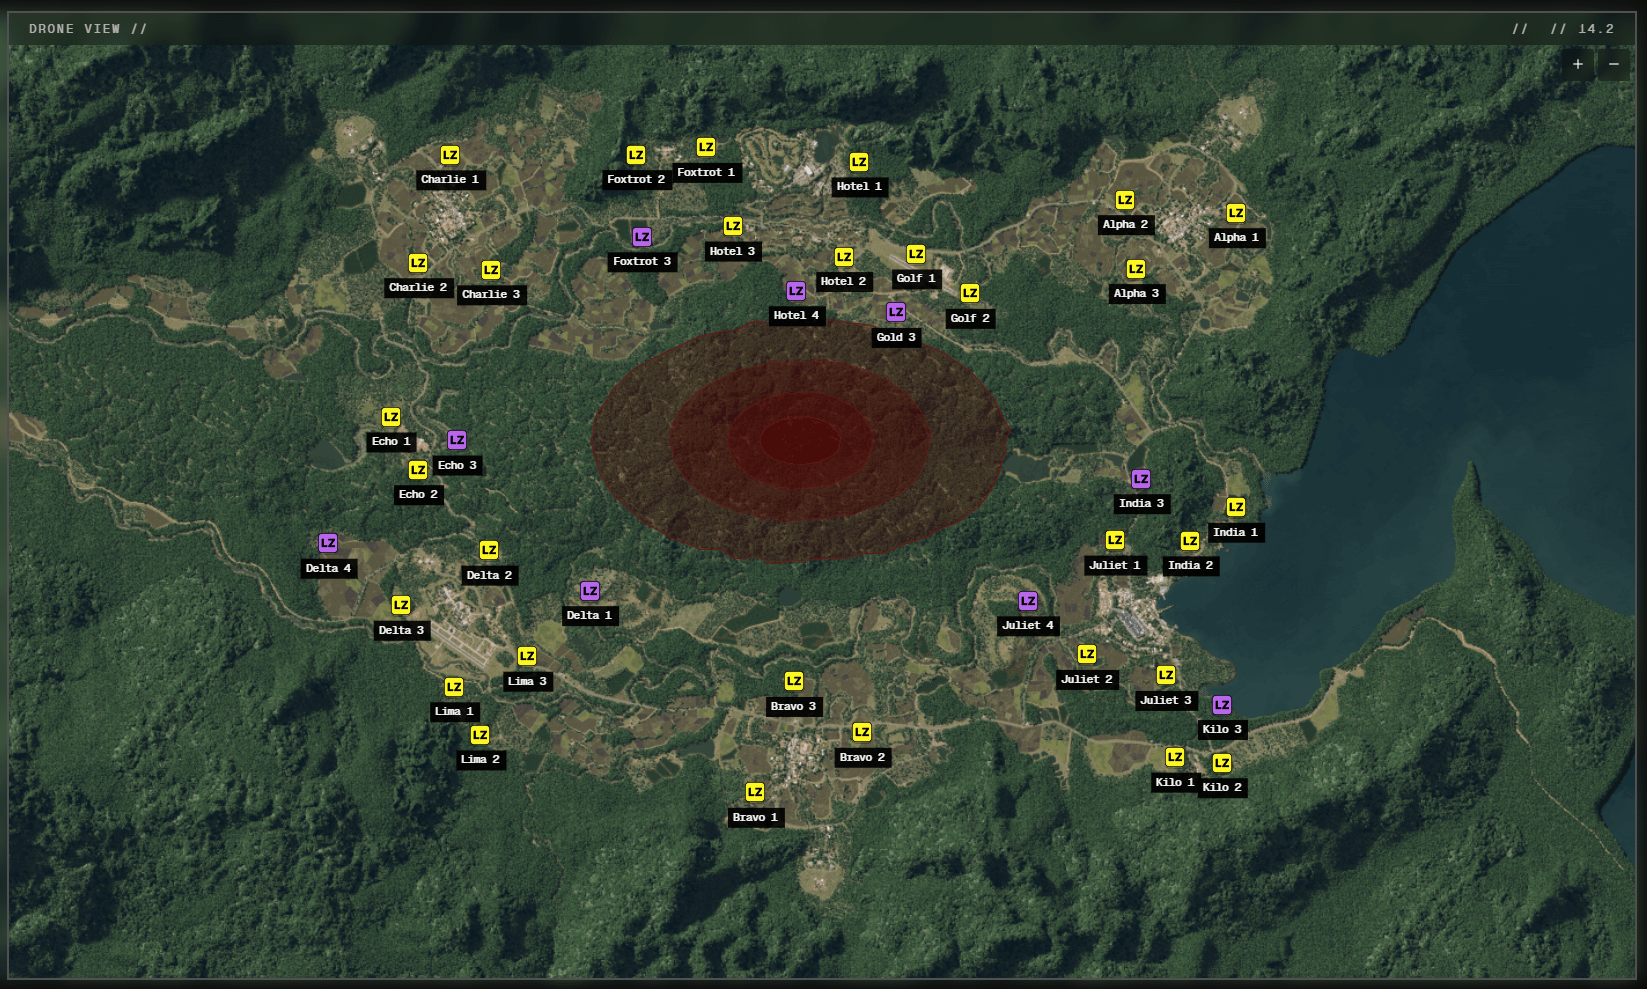Screen dimensions: 1647x989
Task: Select the Juliet 3 LZ marker icon
Action: point(1166,675)
